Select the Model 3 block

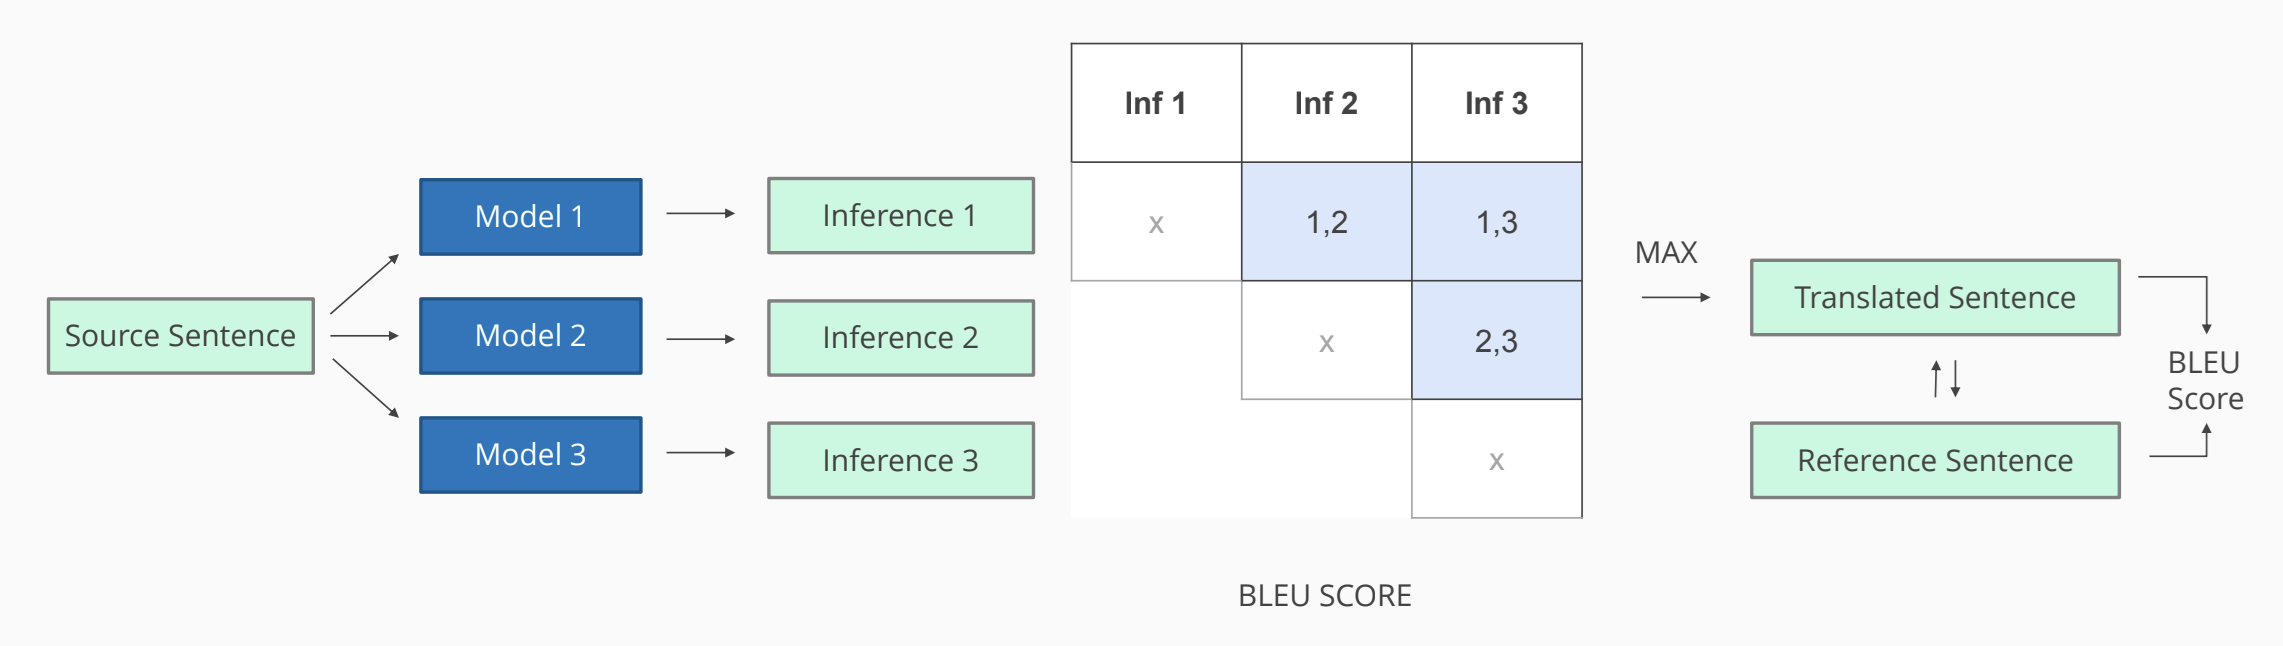tap(530, 455)
